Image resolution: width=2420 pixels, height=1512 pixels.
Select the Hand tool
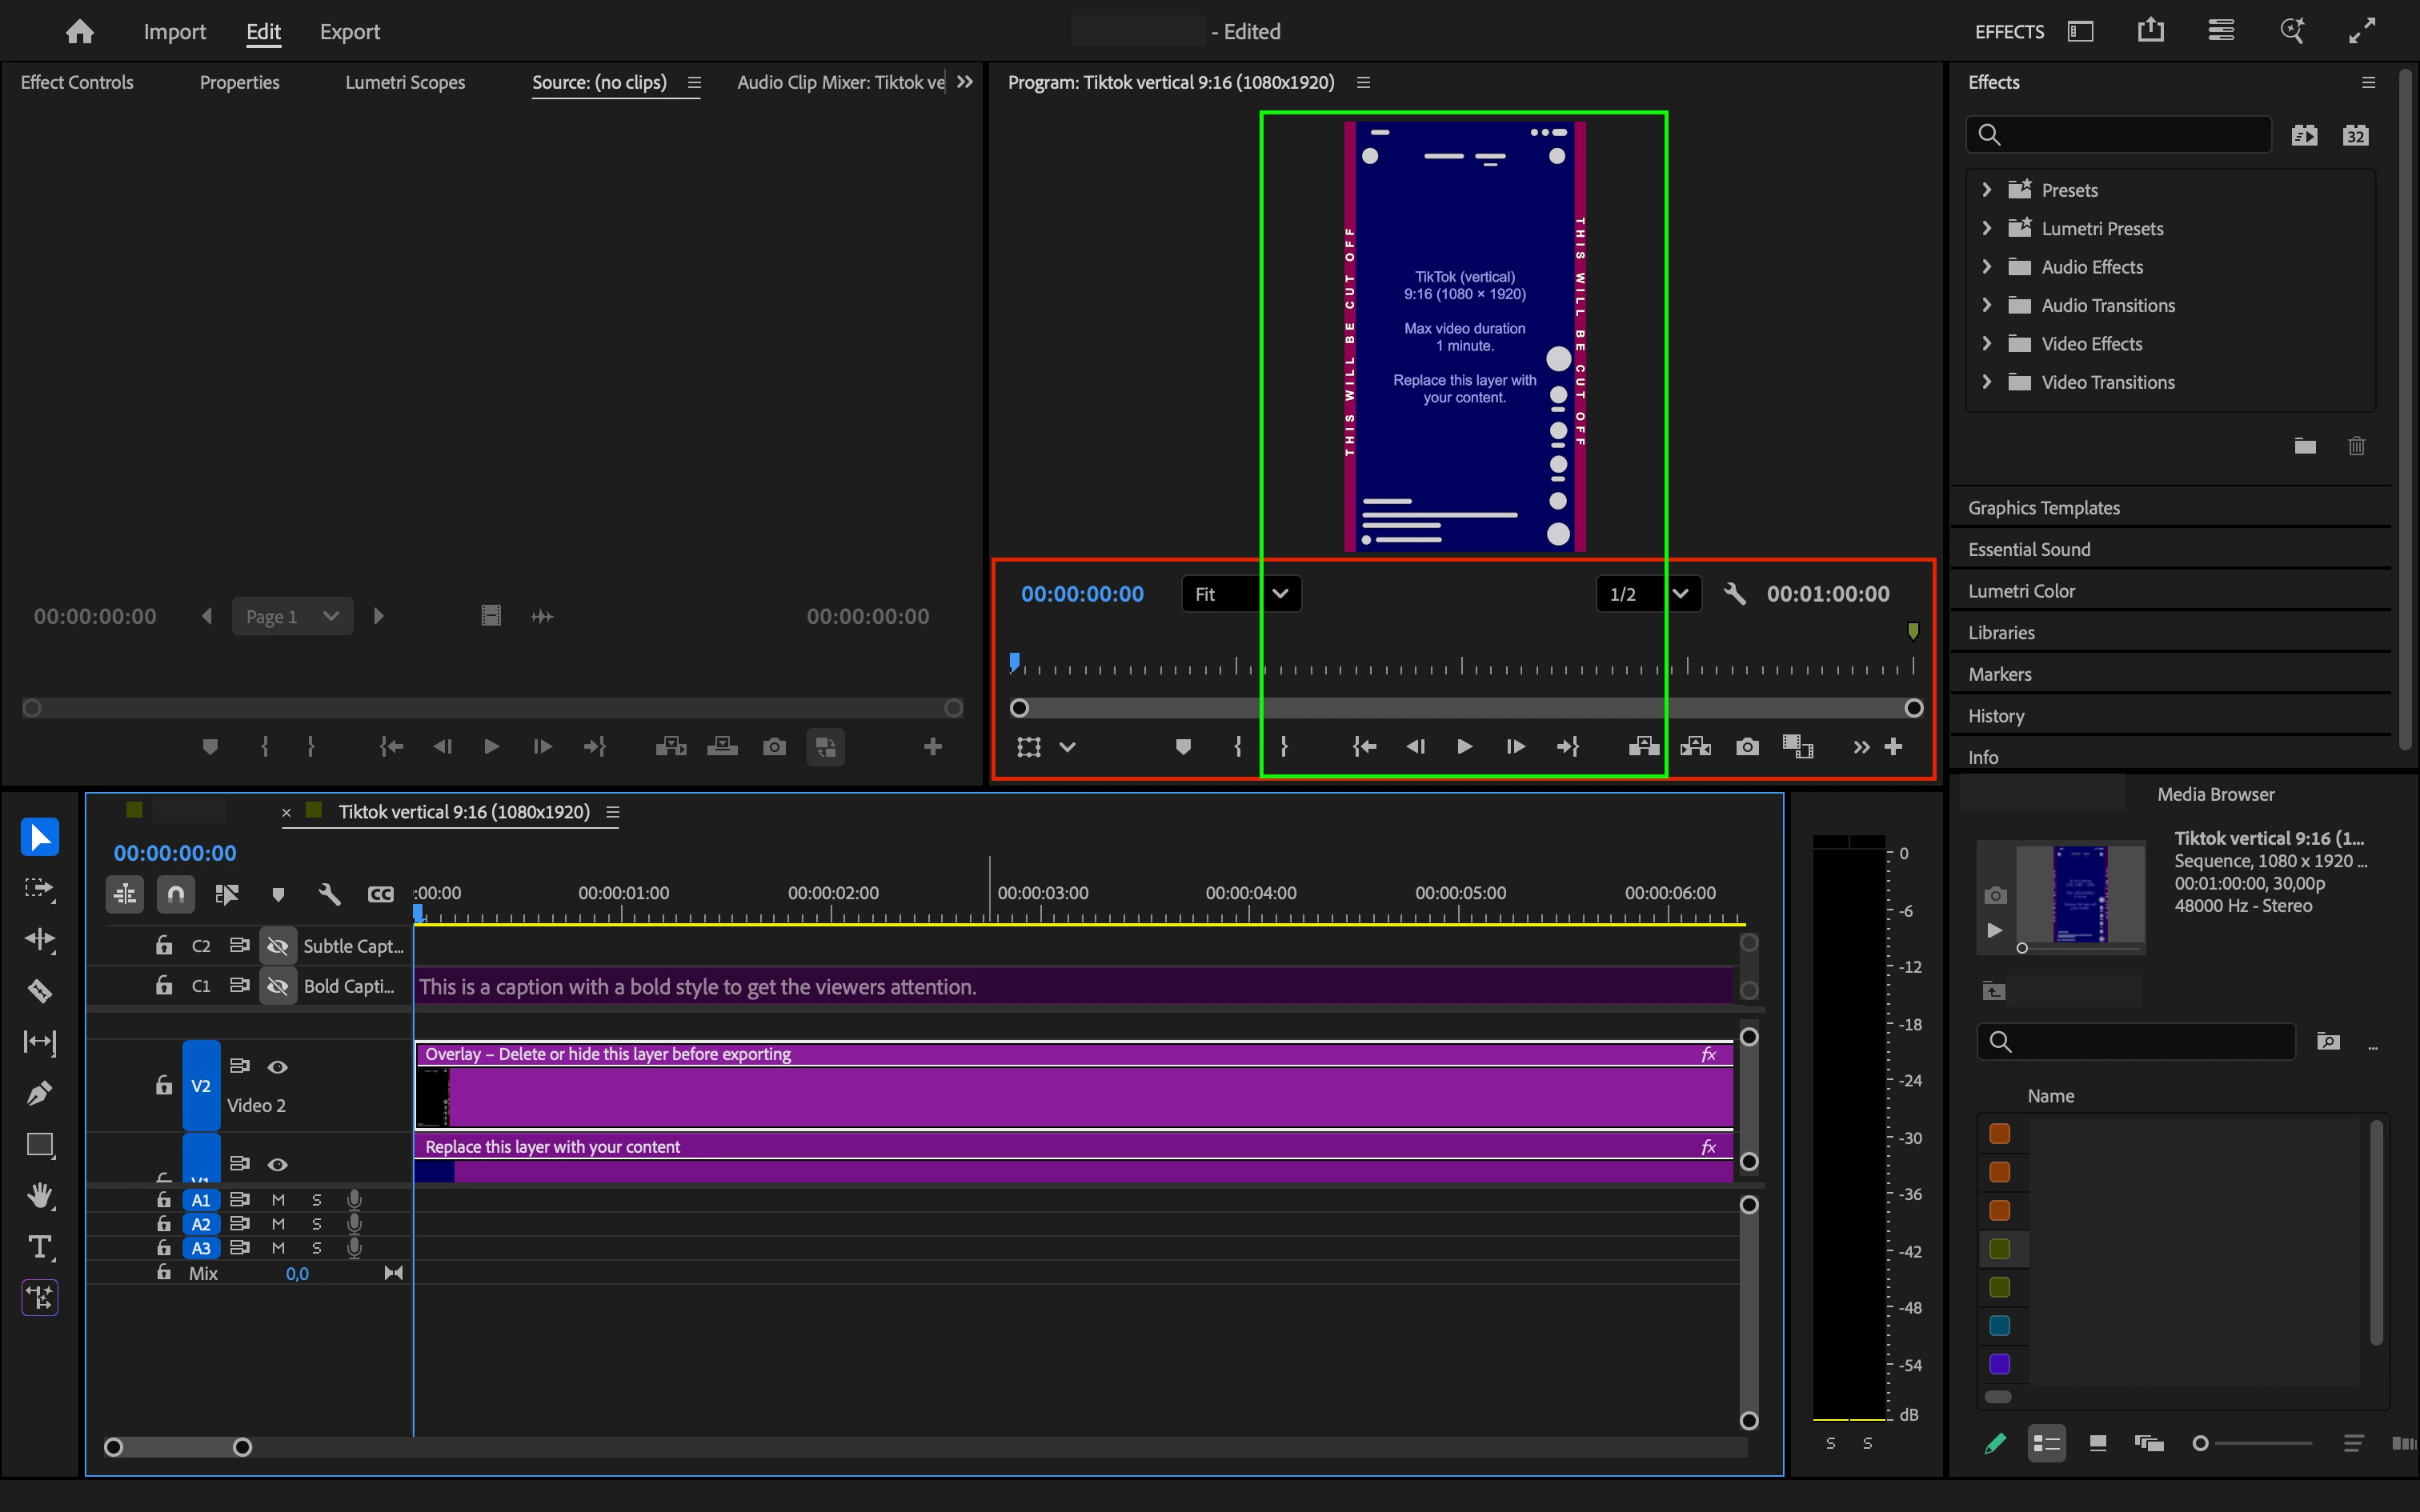[x=40, y=1195]
